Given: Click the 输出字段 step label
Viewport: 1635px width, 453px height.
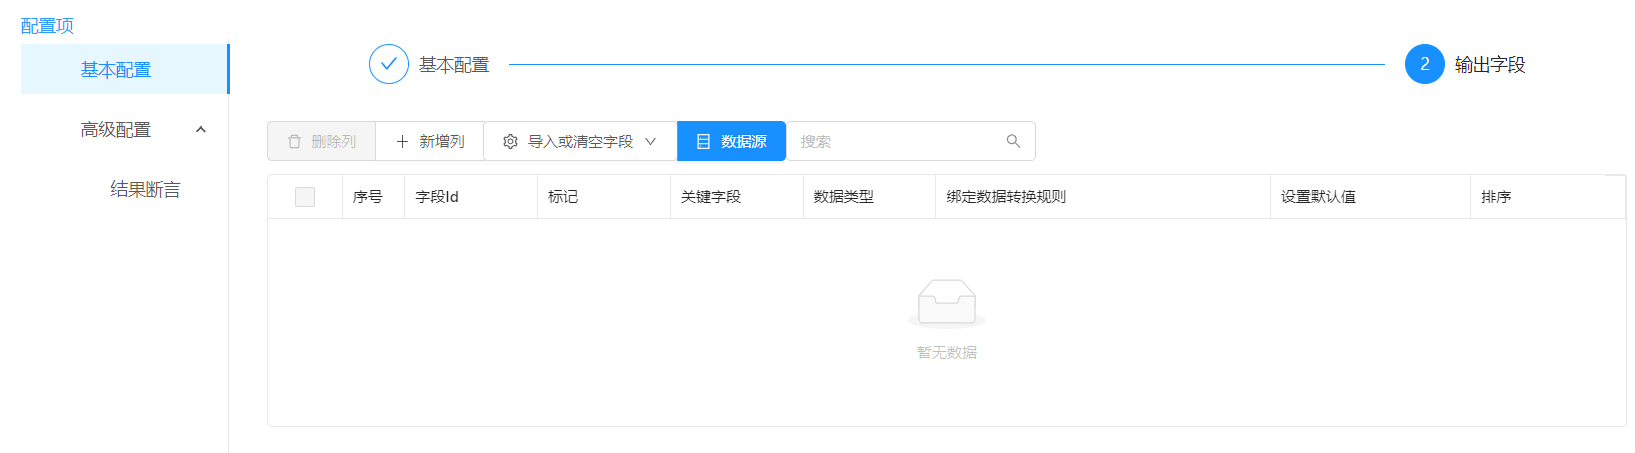Looking at the screenshot, I should tap(1490, 65).
